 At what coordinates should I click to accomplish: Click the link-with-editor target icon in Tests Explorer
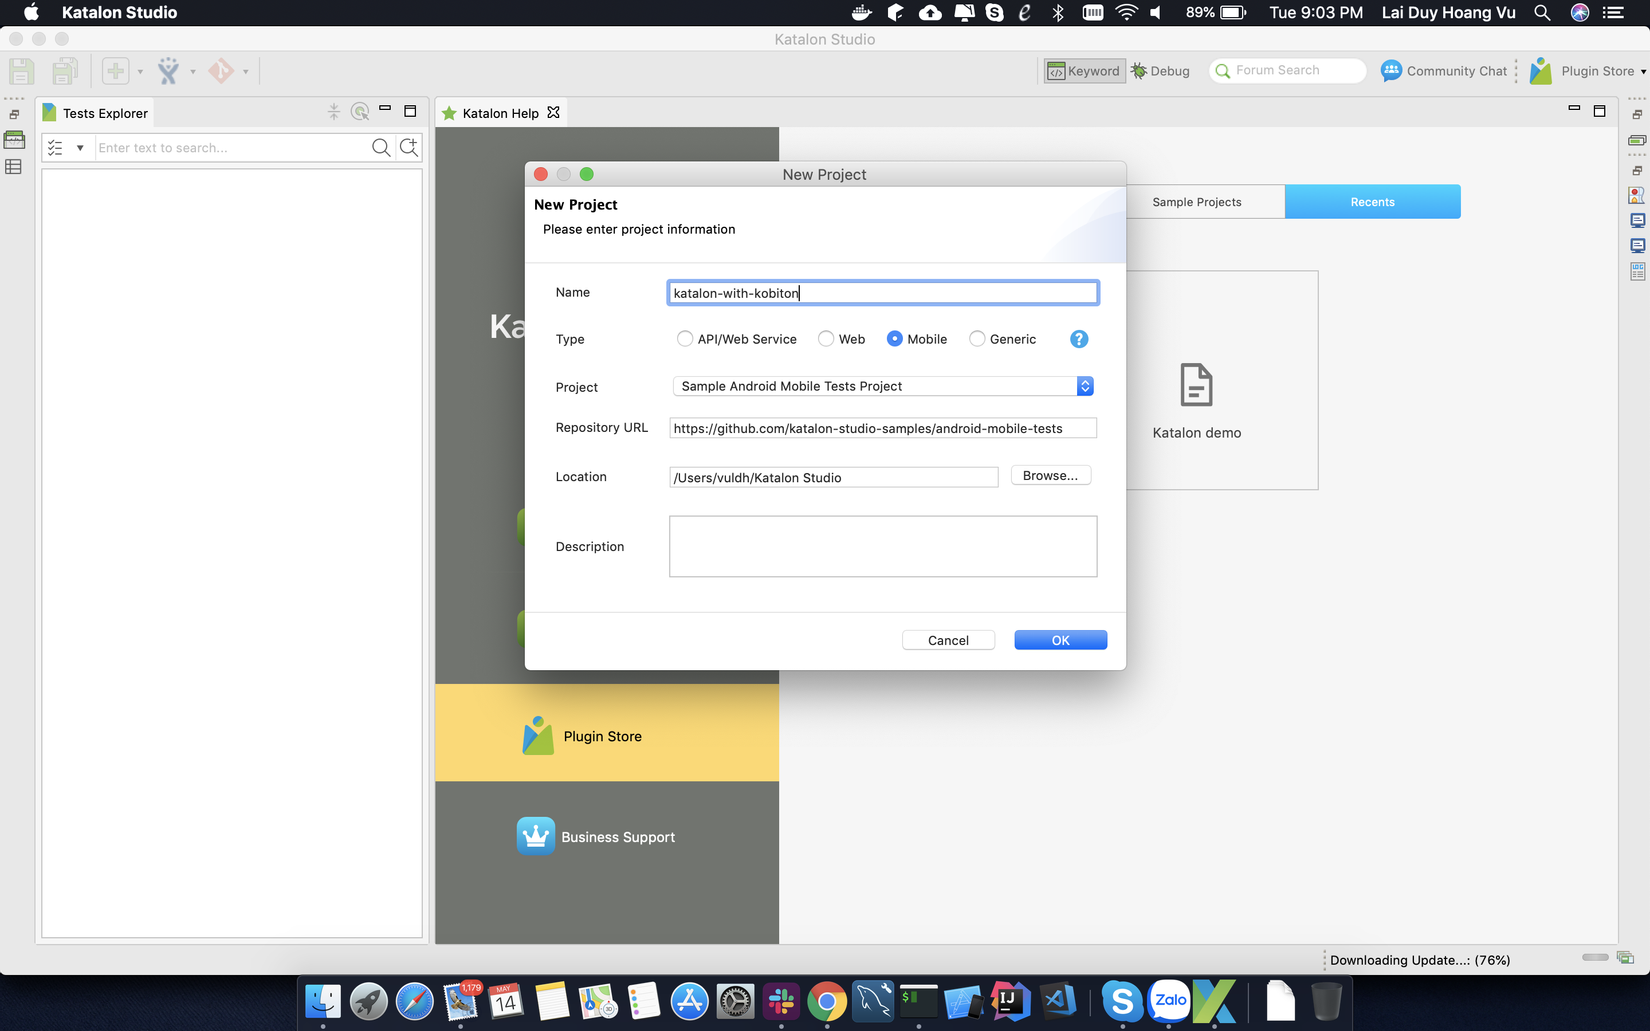pos(360,112)
